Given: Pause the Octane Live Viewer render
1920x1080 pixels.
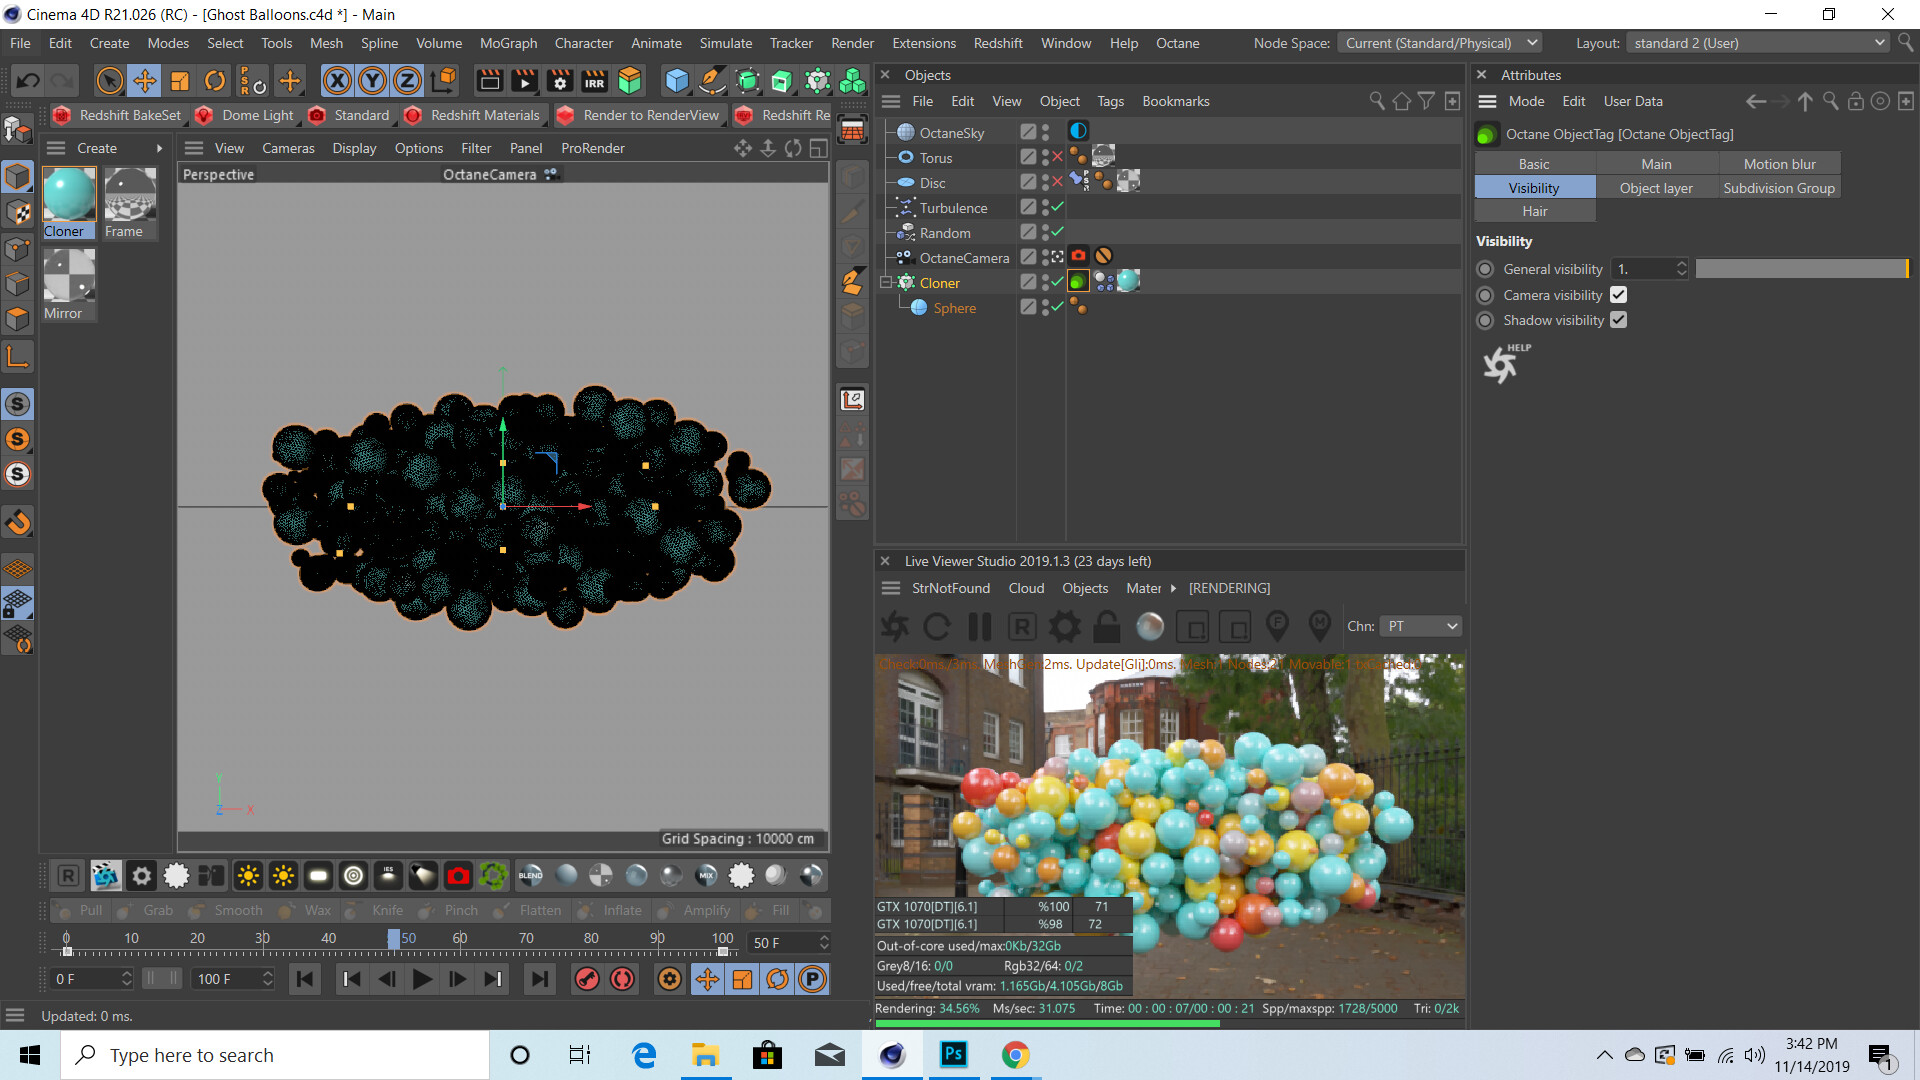Looking at the screenshot, I should point(980,627).
